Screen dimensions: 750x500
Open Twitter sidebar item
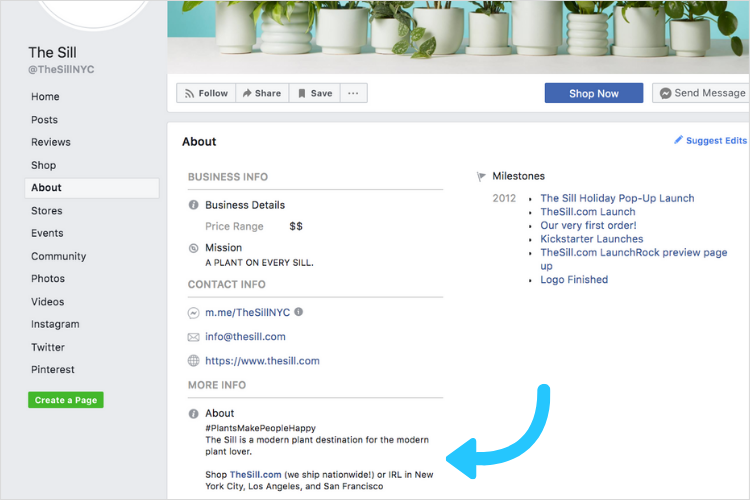[x=48, y=347]
